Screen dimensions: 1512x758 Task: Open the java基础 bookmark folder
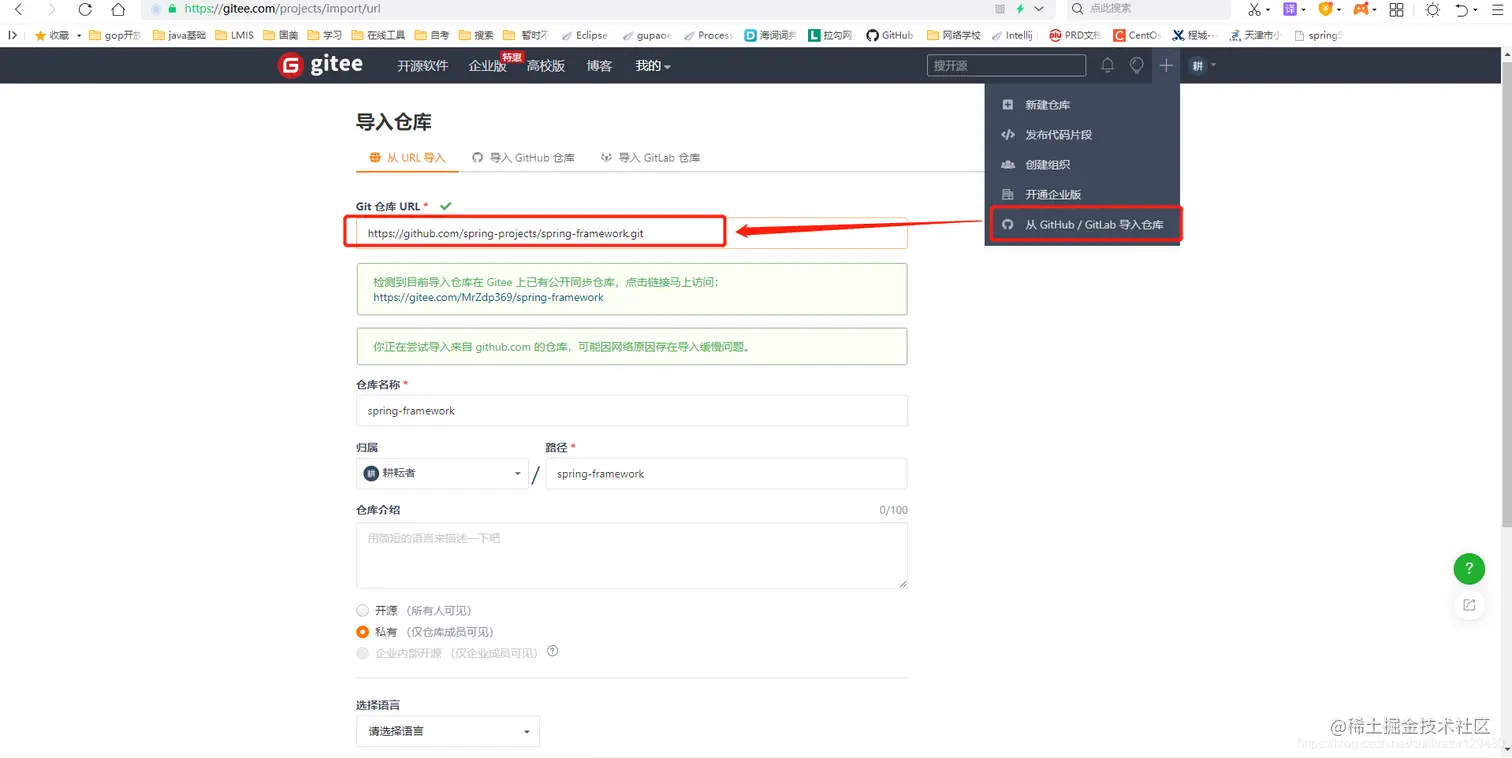click(180, 35)
